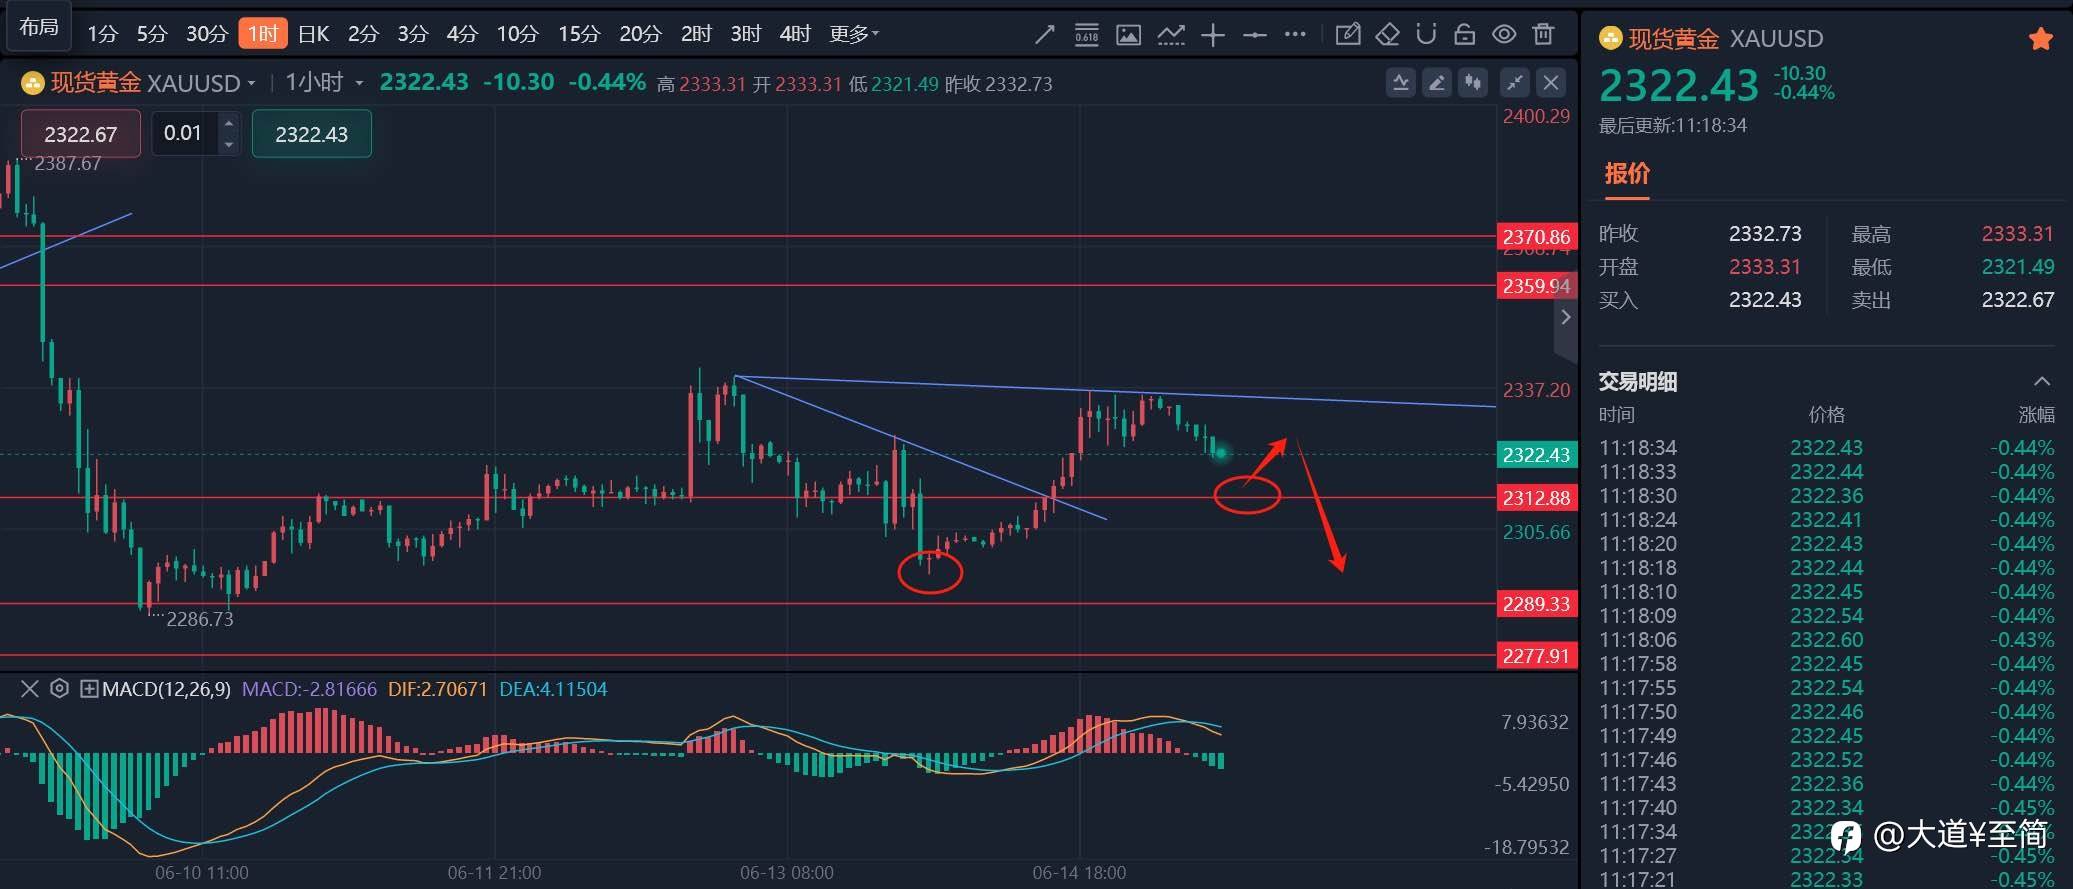The width and height of the screenshot is (2073, 889).
Task: Select the crosshair cursor tool
Action: (x=1213, y=35)
